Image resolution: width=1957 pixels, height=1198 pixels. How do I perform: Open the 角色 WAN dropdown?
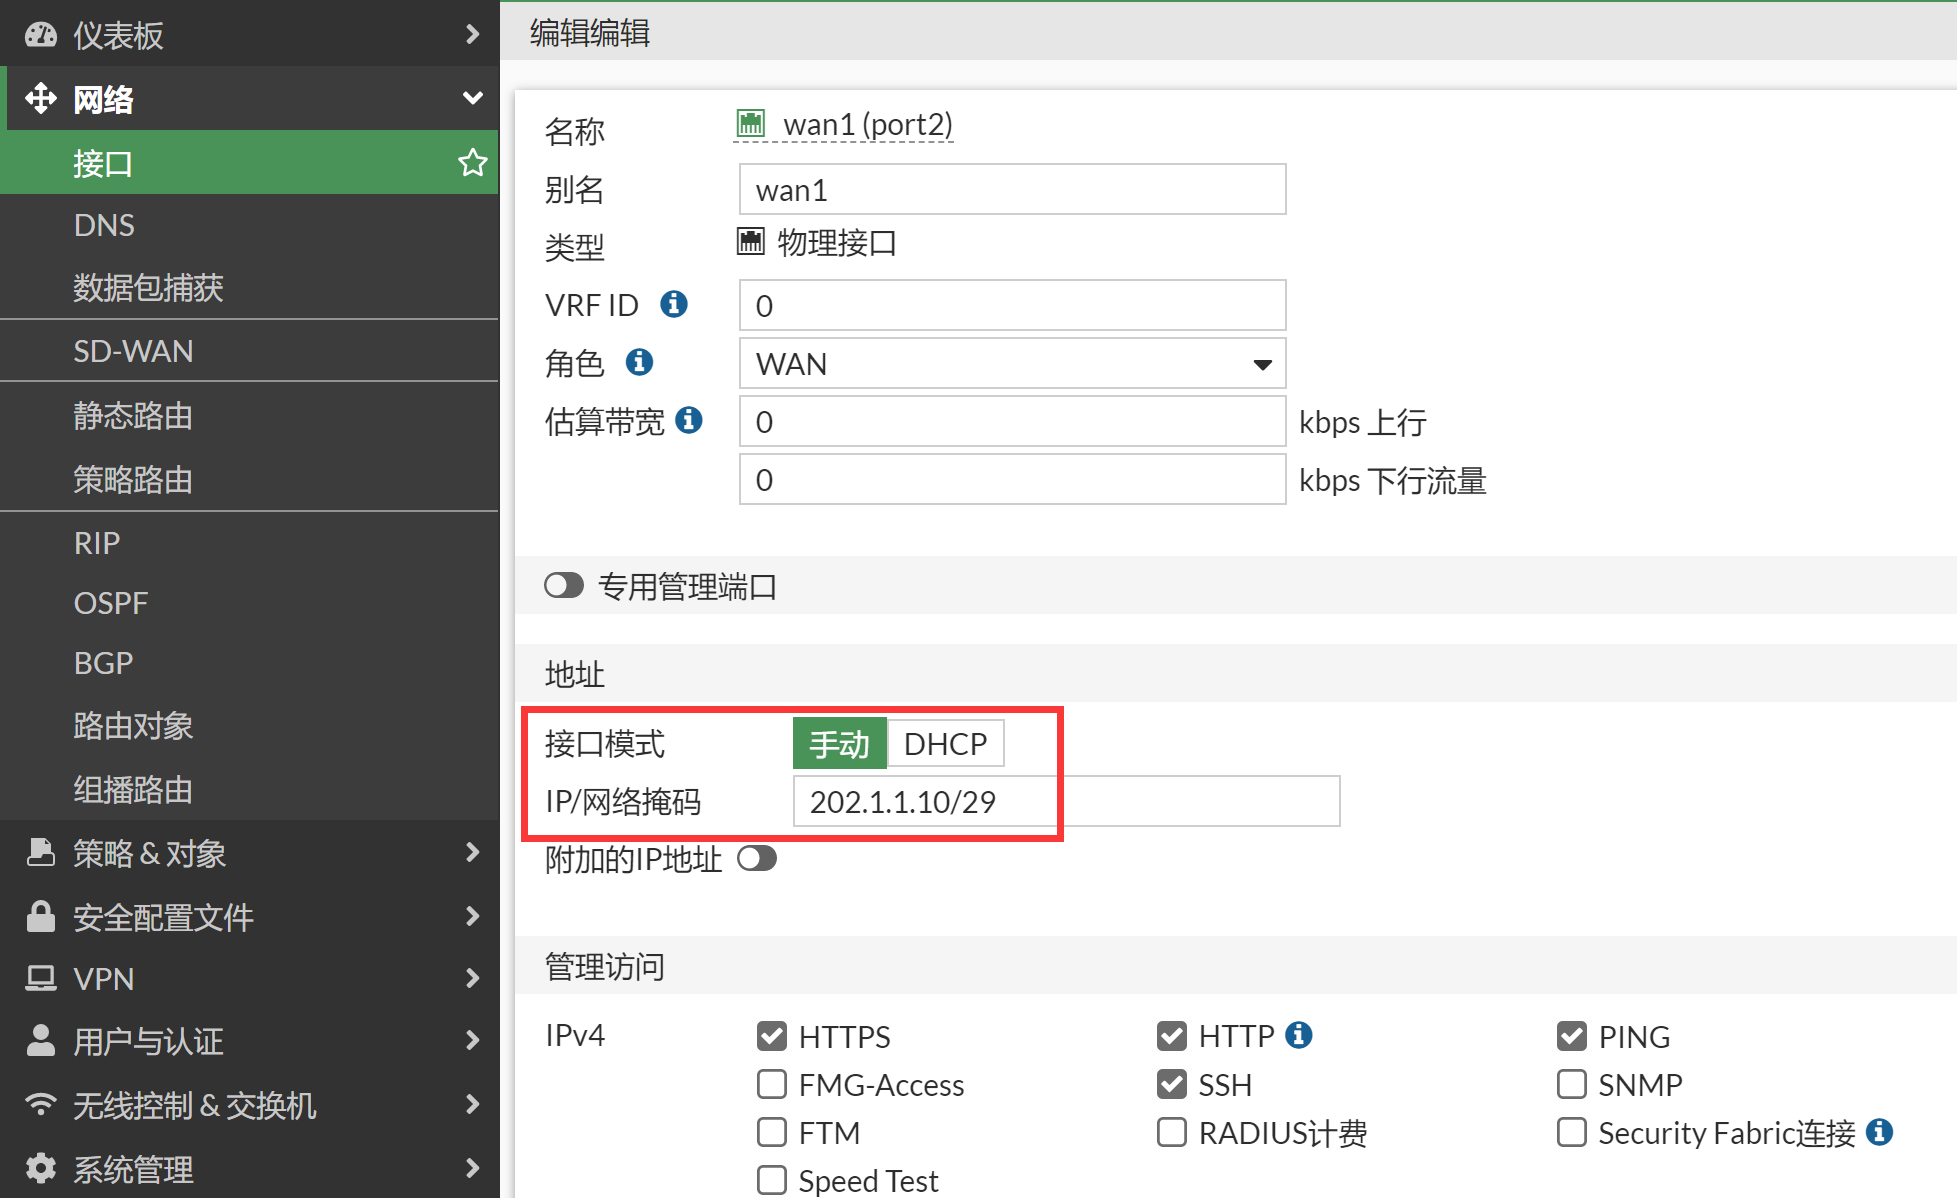tap(1012, 364)
